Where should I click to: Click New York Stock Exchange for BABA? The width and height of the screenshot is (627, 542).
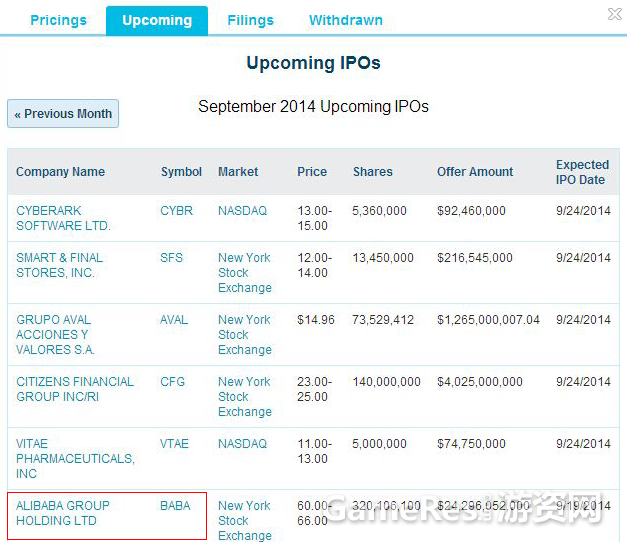(x=245, y=520)
